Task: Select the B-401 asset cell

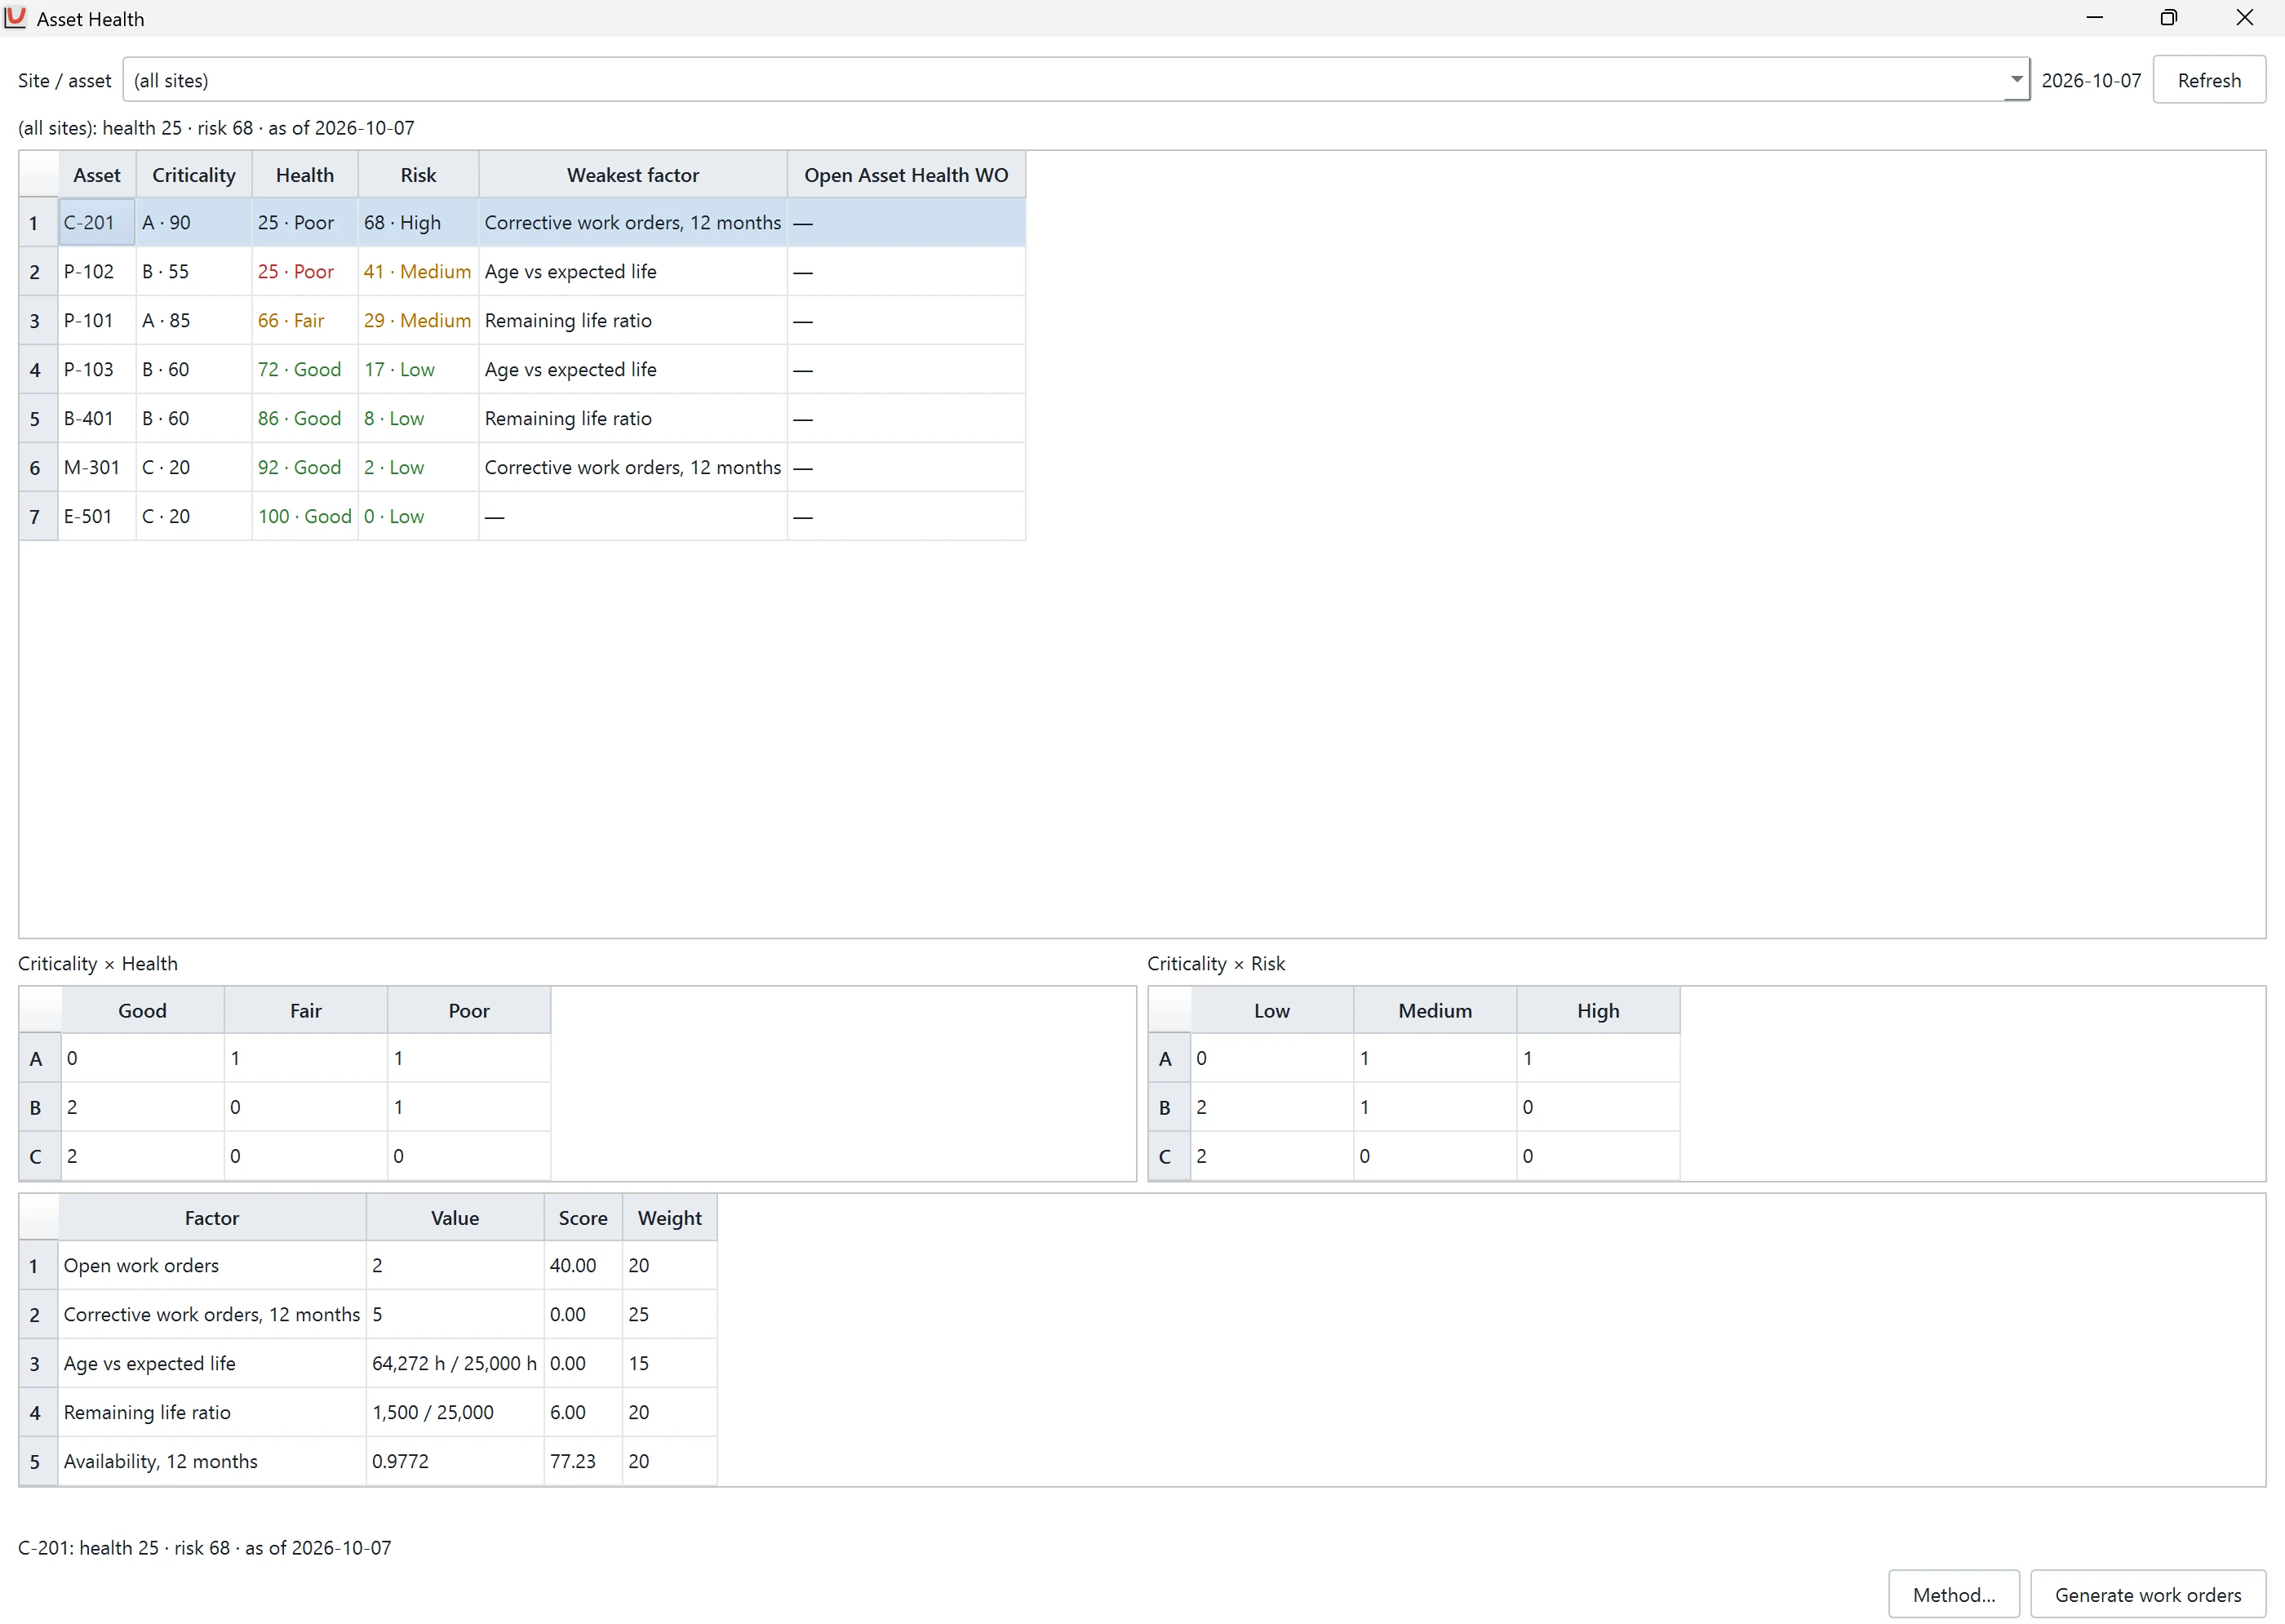Action: [97, 419]
